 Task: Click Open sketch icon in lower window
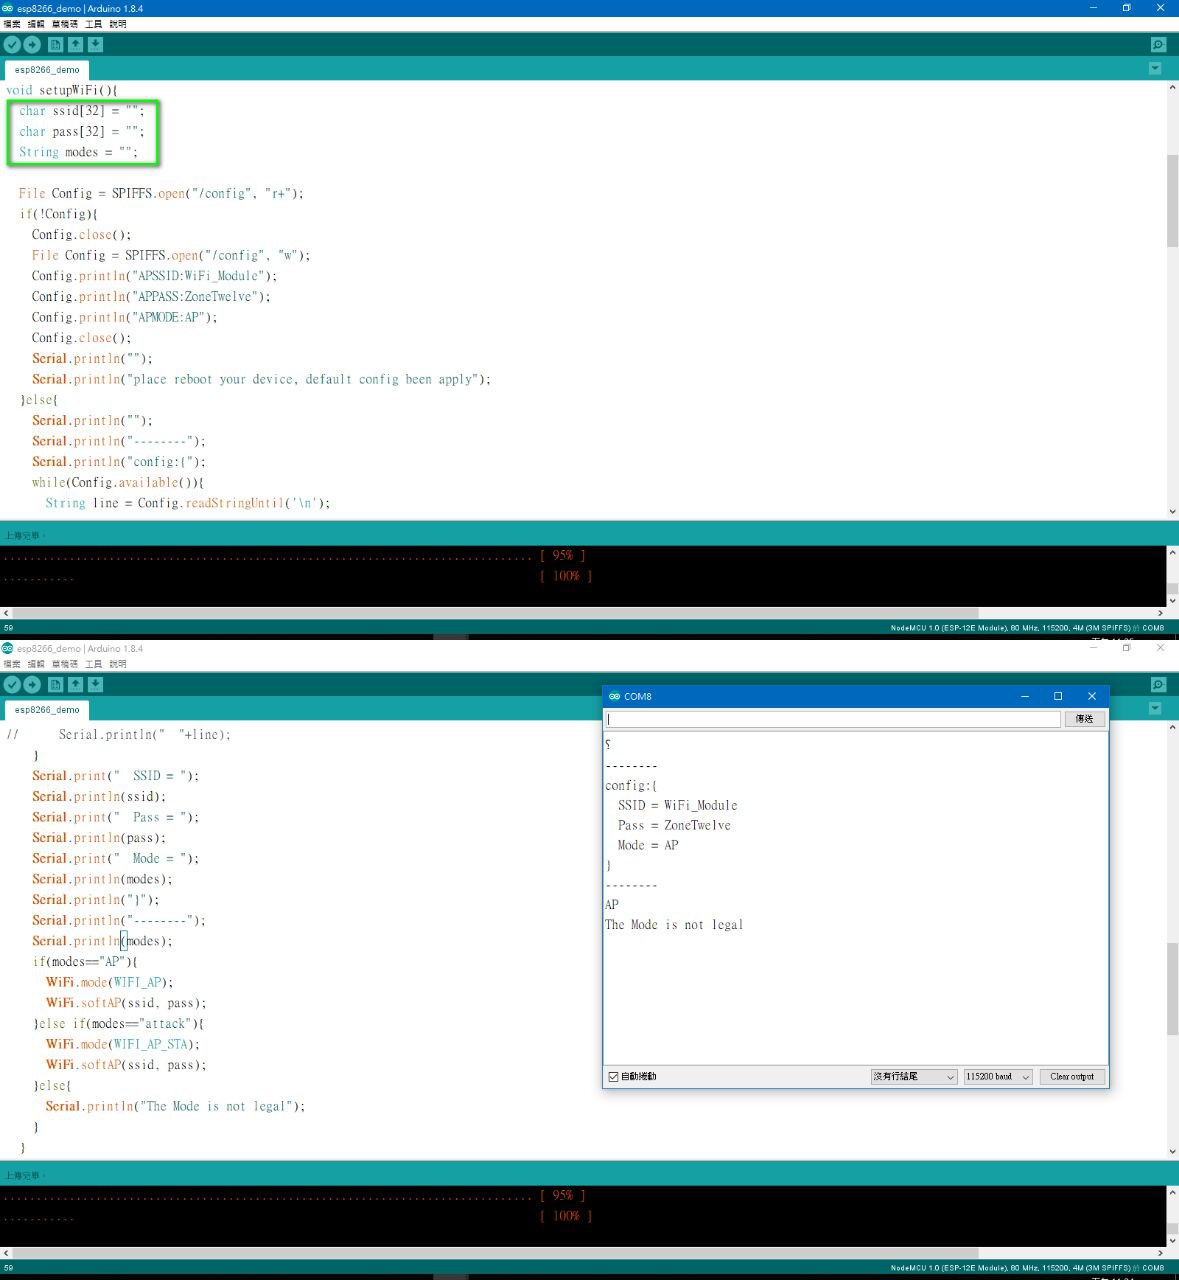pos(75,685)
